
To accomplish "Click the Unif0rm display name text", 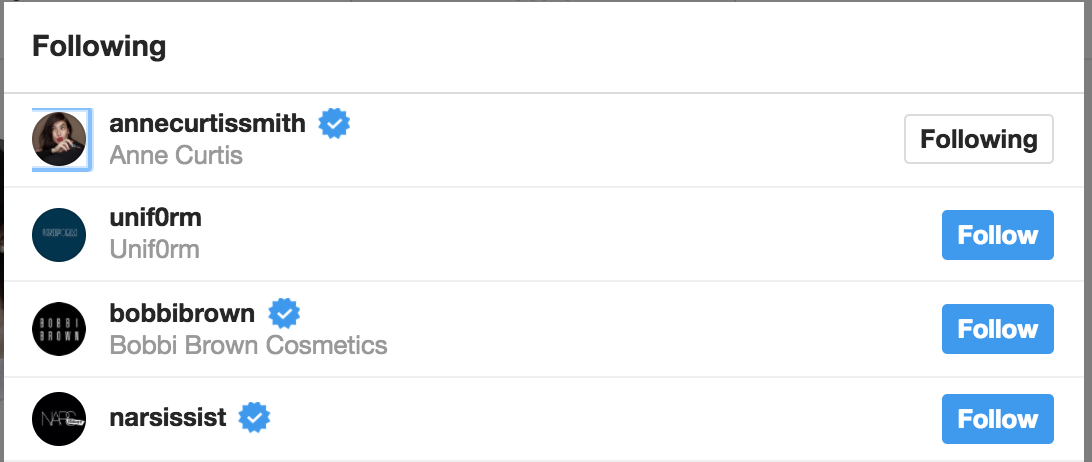I will tap(154, 250).
